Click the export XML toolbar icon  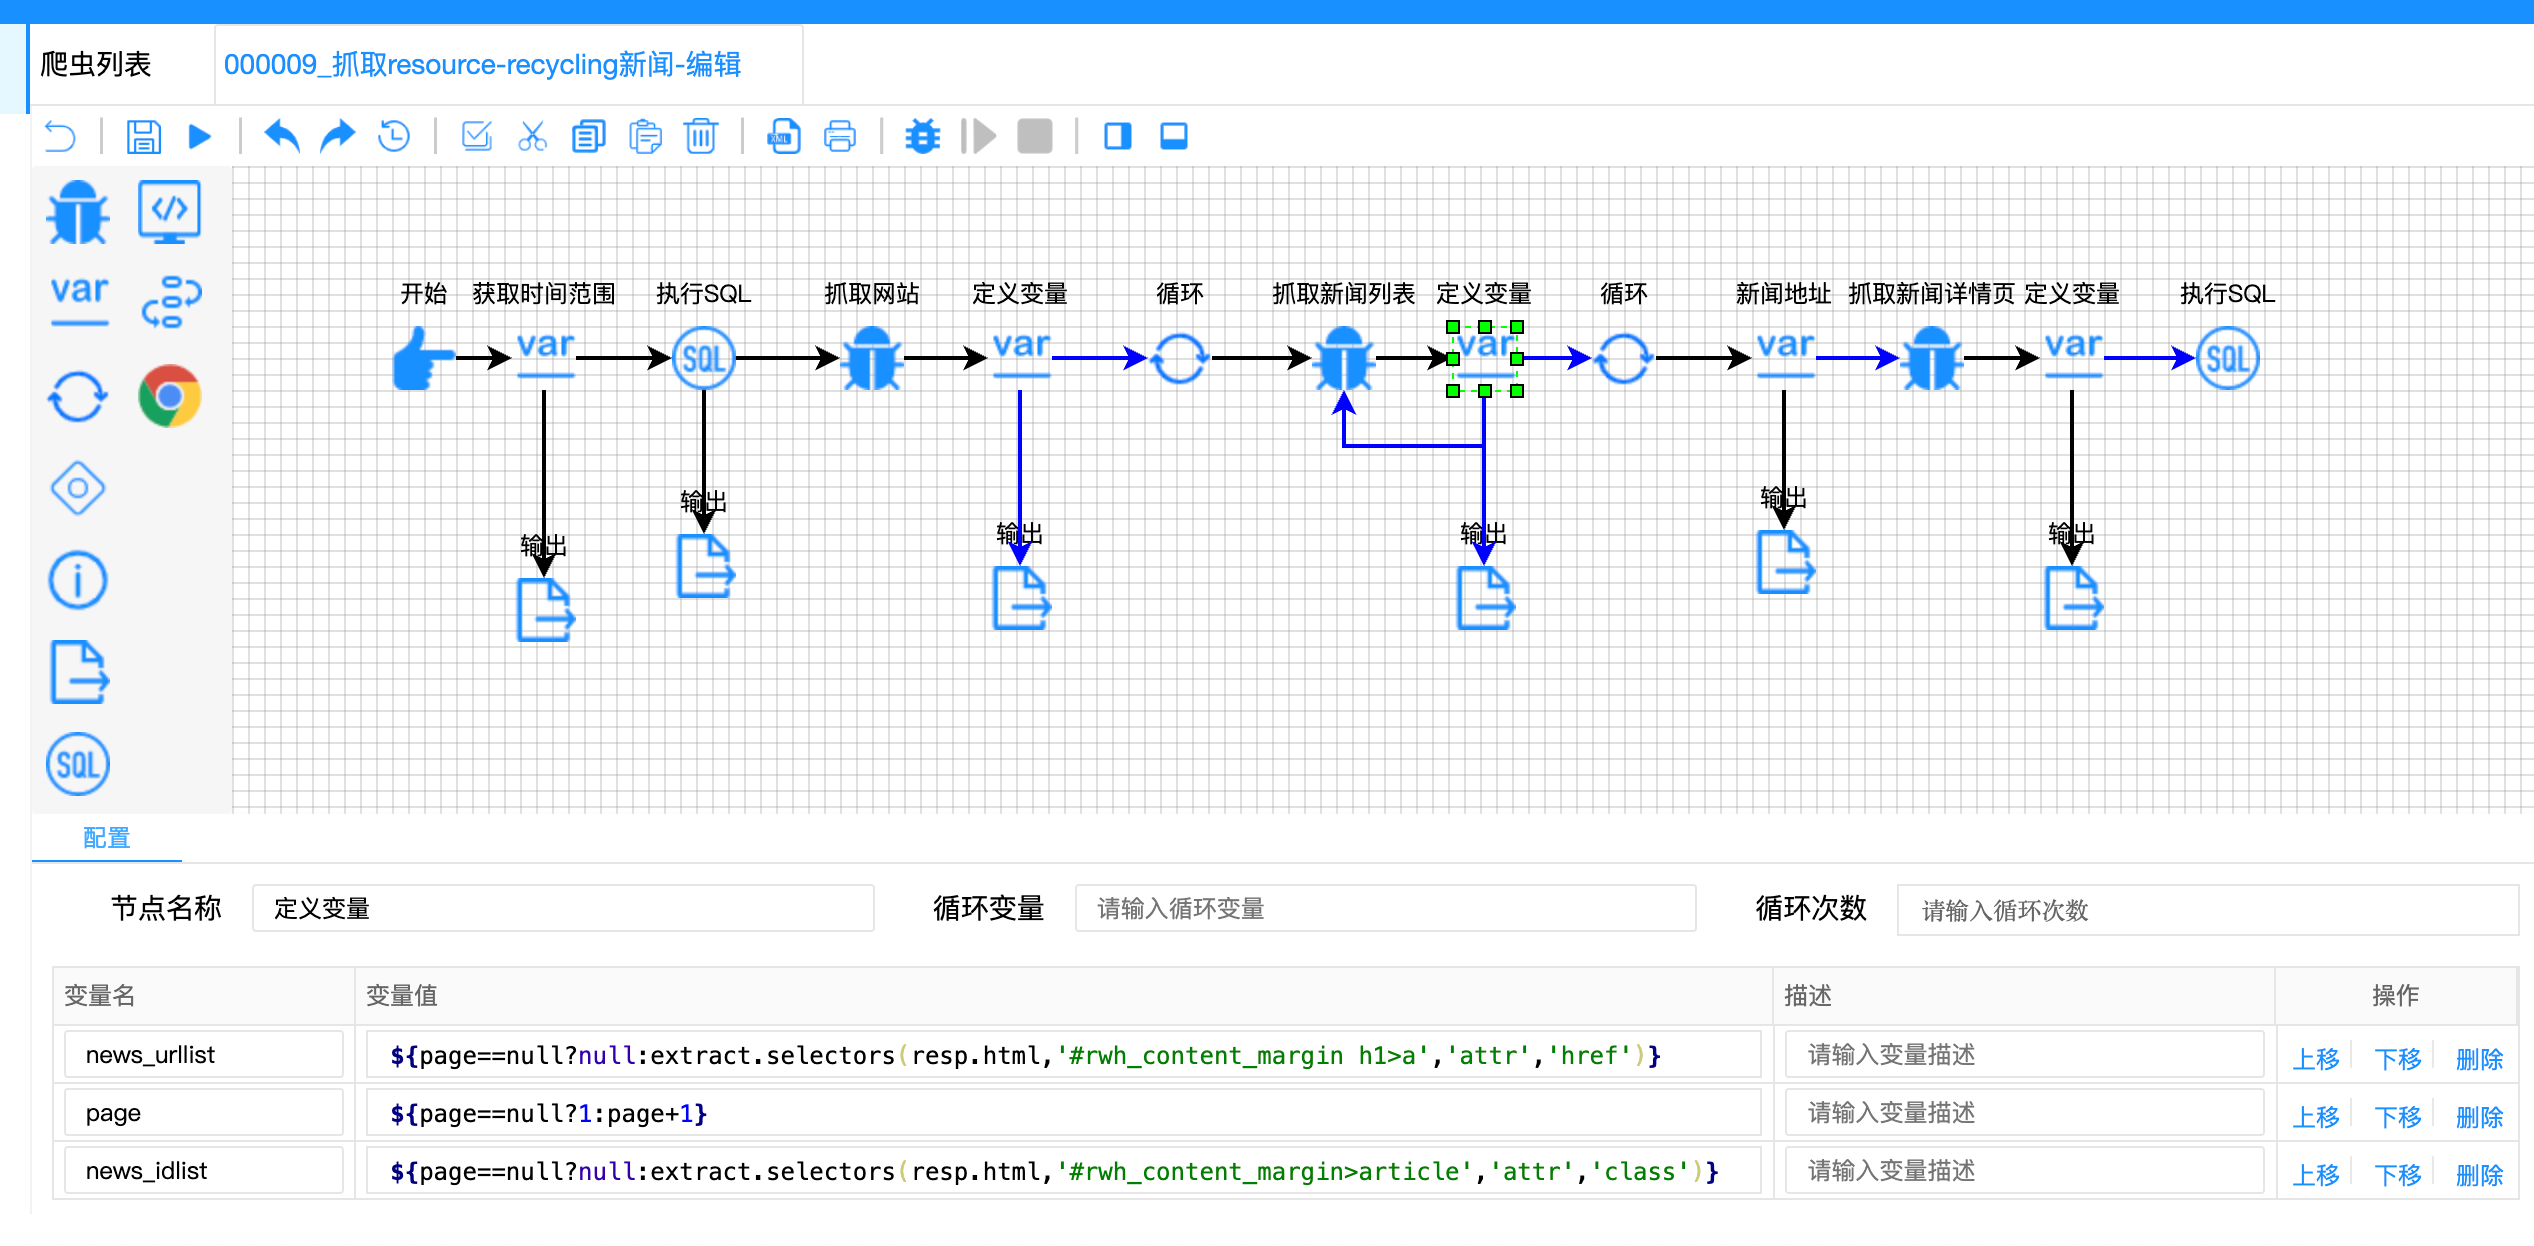784,136
